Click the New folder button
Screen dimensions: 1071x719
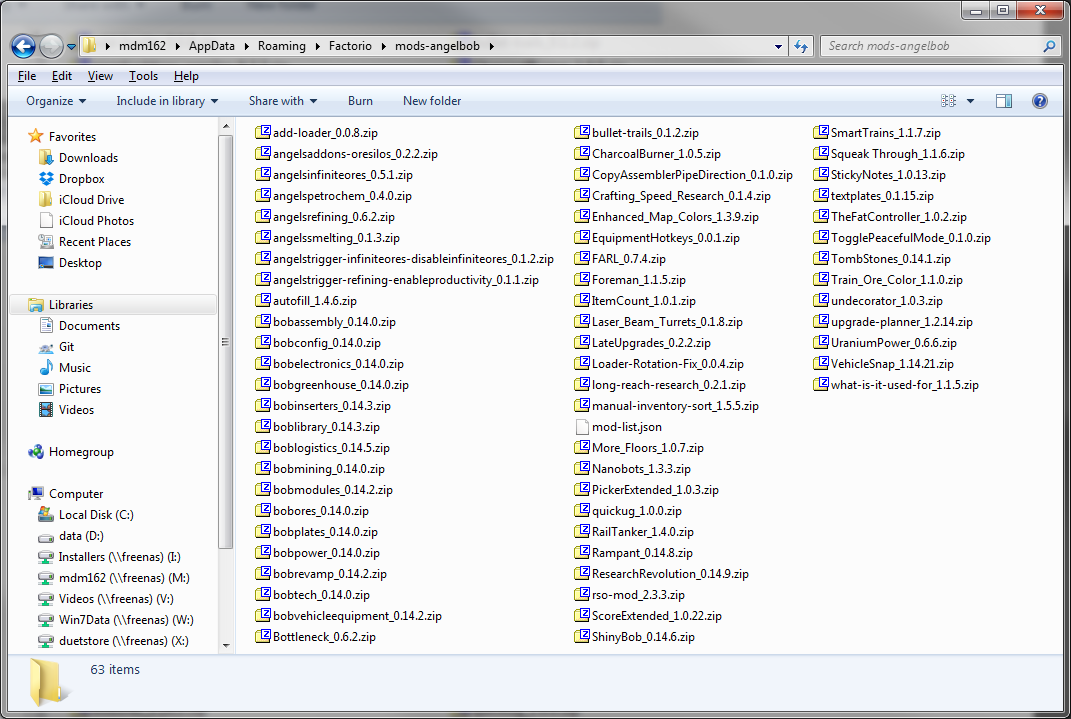click(432, 101)
